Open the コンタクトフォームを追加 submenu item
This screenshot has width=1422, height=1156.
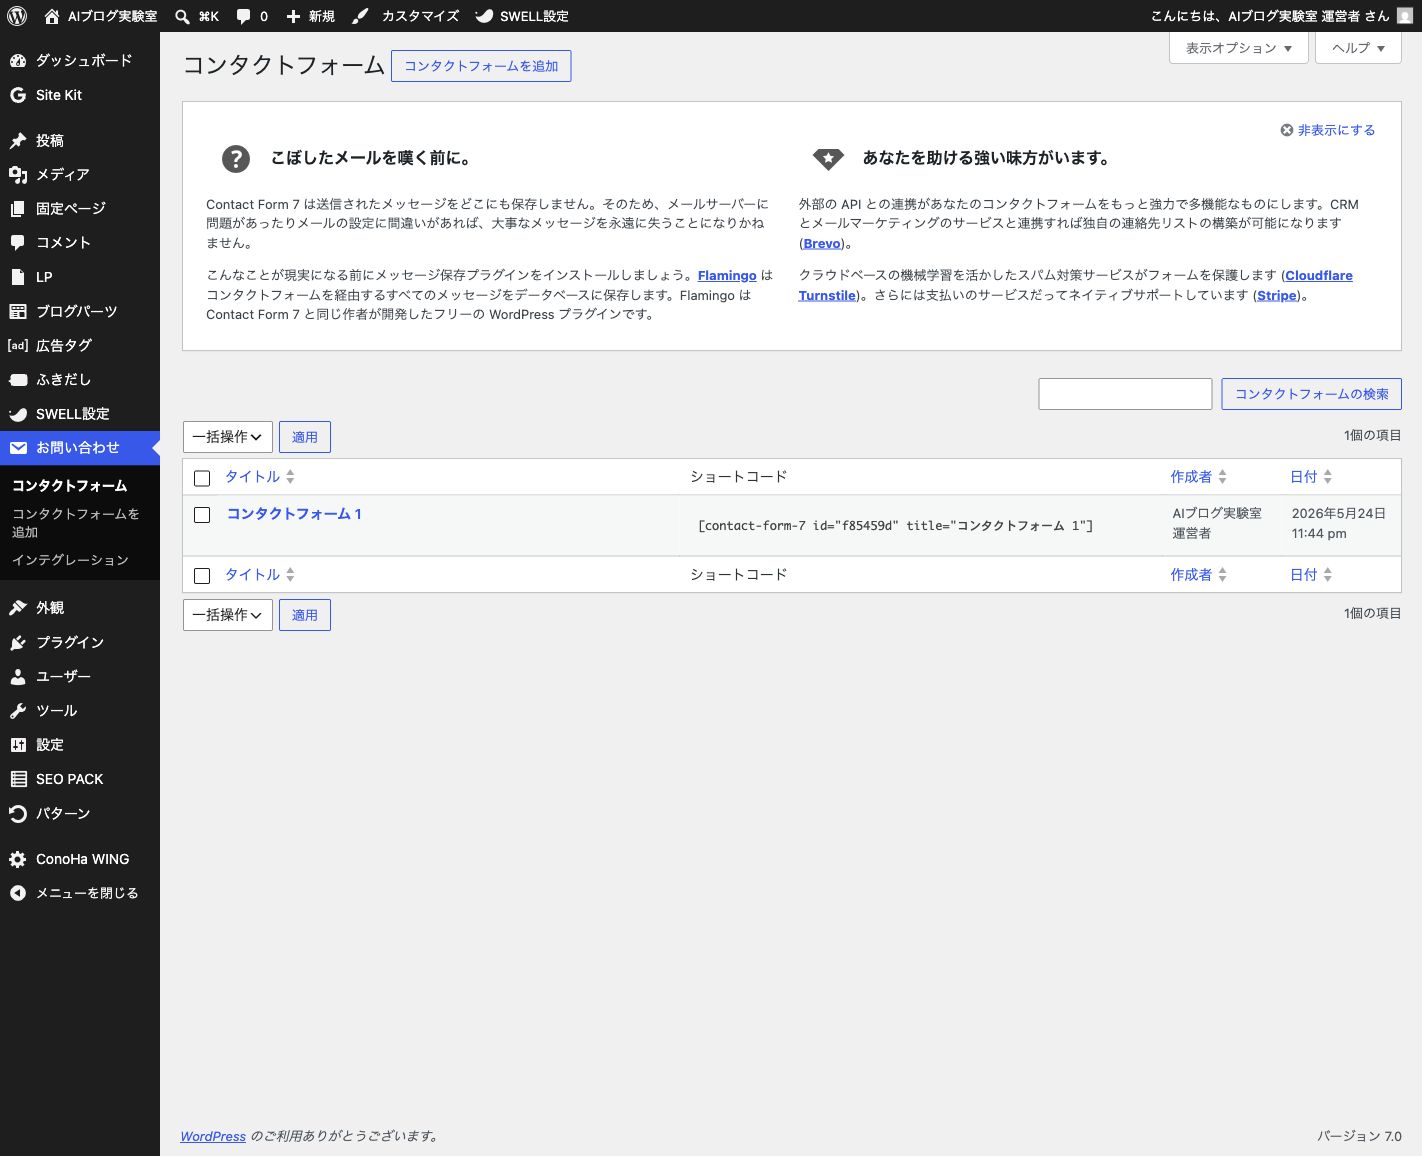80,523
